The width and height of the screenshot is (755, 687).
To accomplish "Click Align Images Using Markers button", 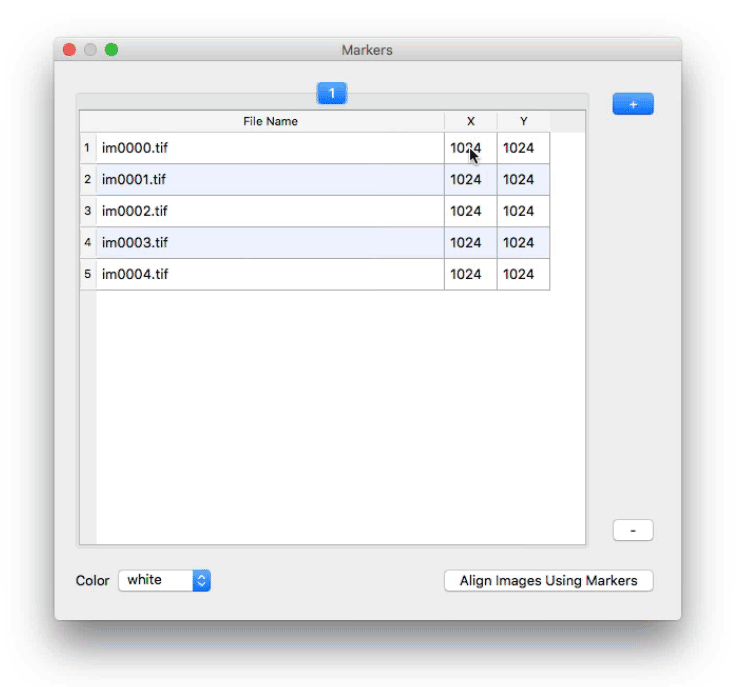I will pos(548,581).
